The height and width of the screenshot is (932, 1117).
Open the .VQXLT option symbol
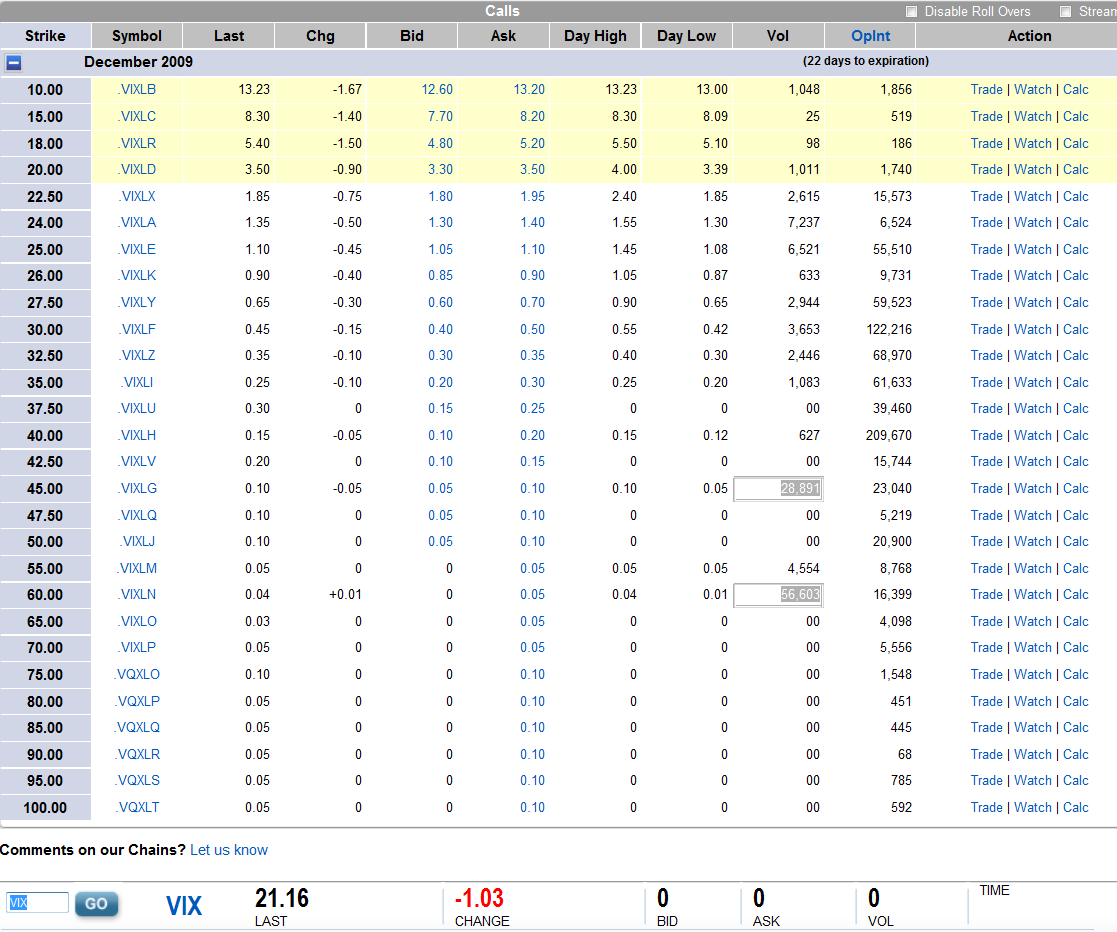[137, 808]
